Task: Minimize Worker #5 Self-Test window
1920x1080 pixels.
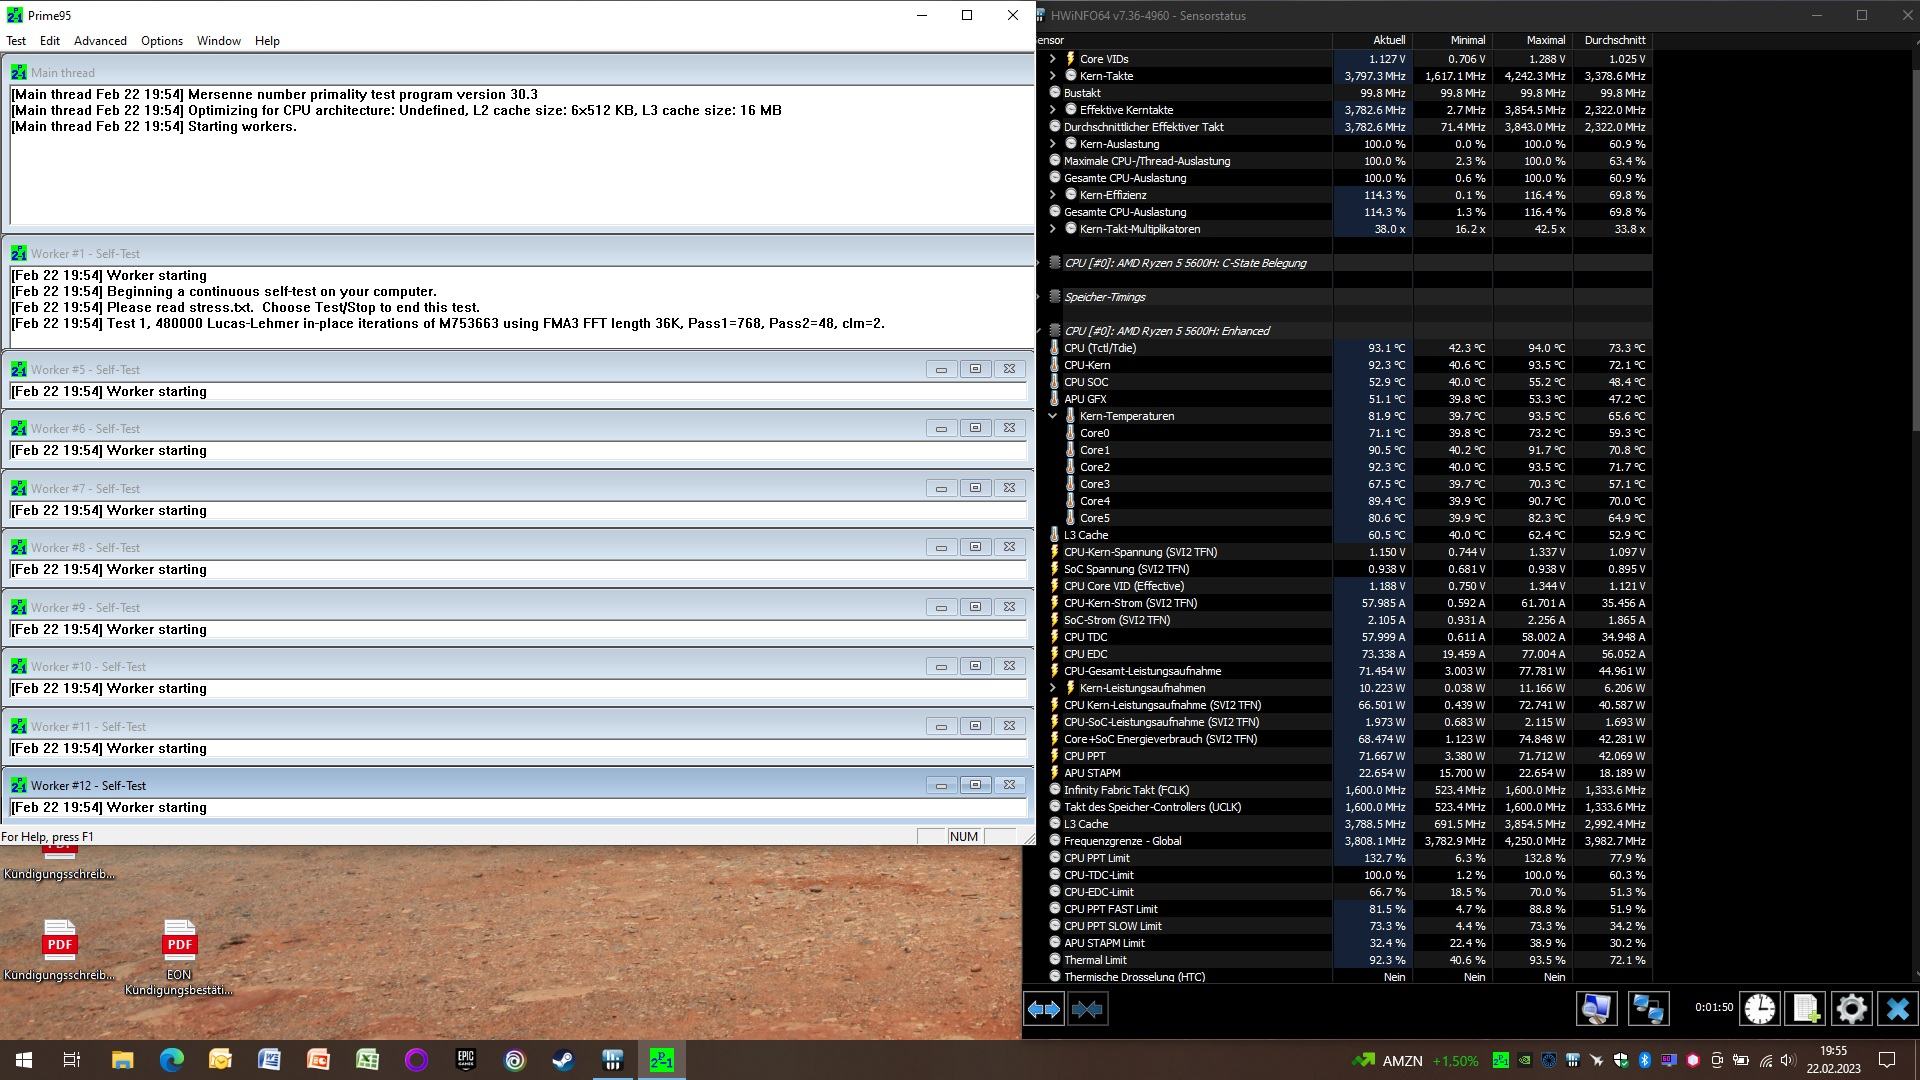Action: pos(941,369)
